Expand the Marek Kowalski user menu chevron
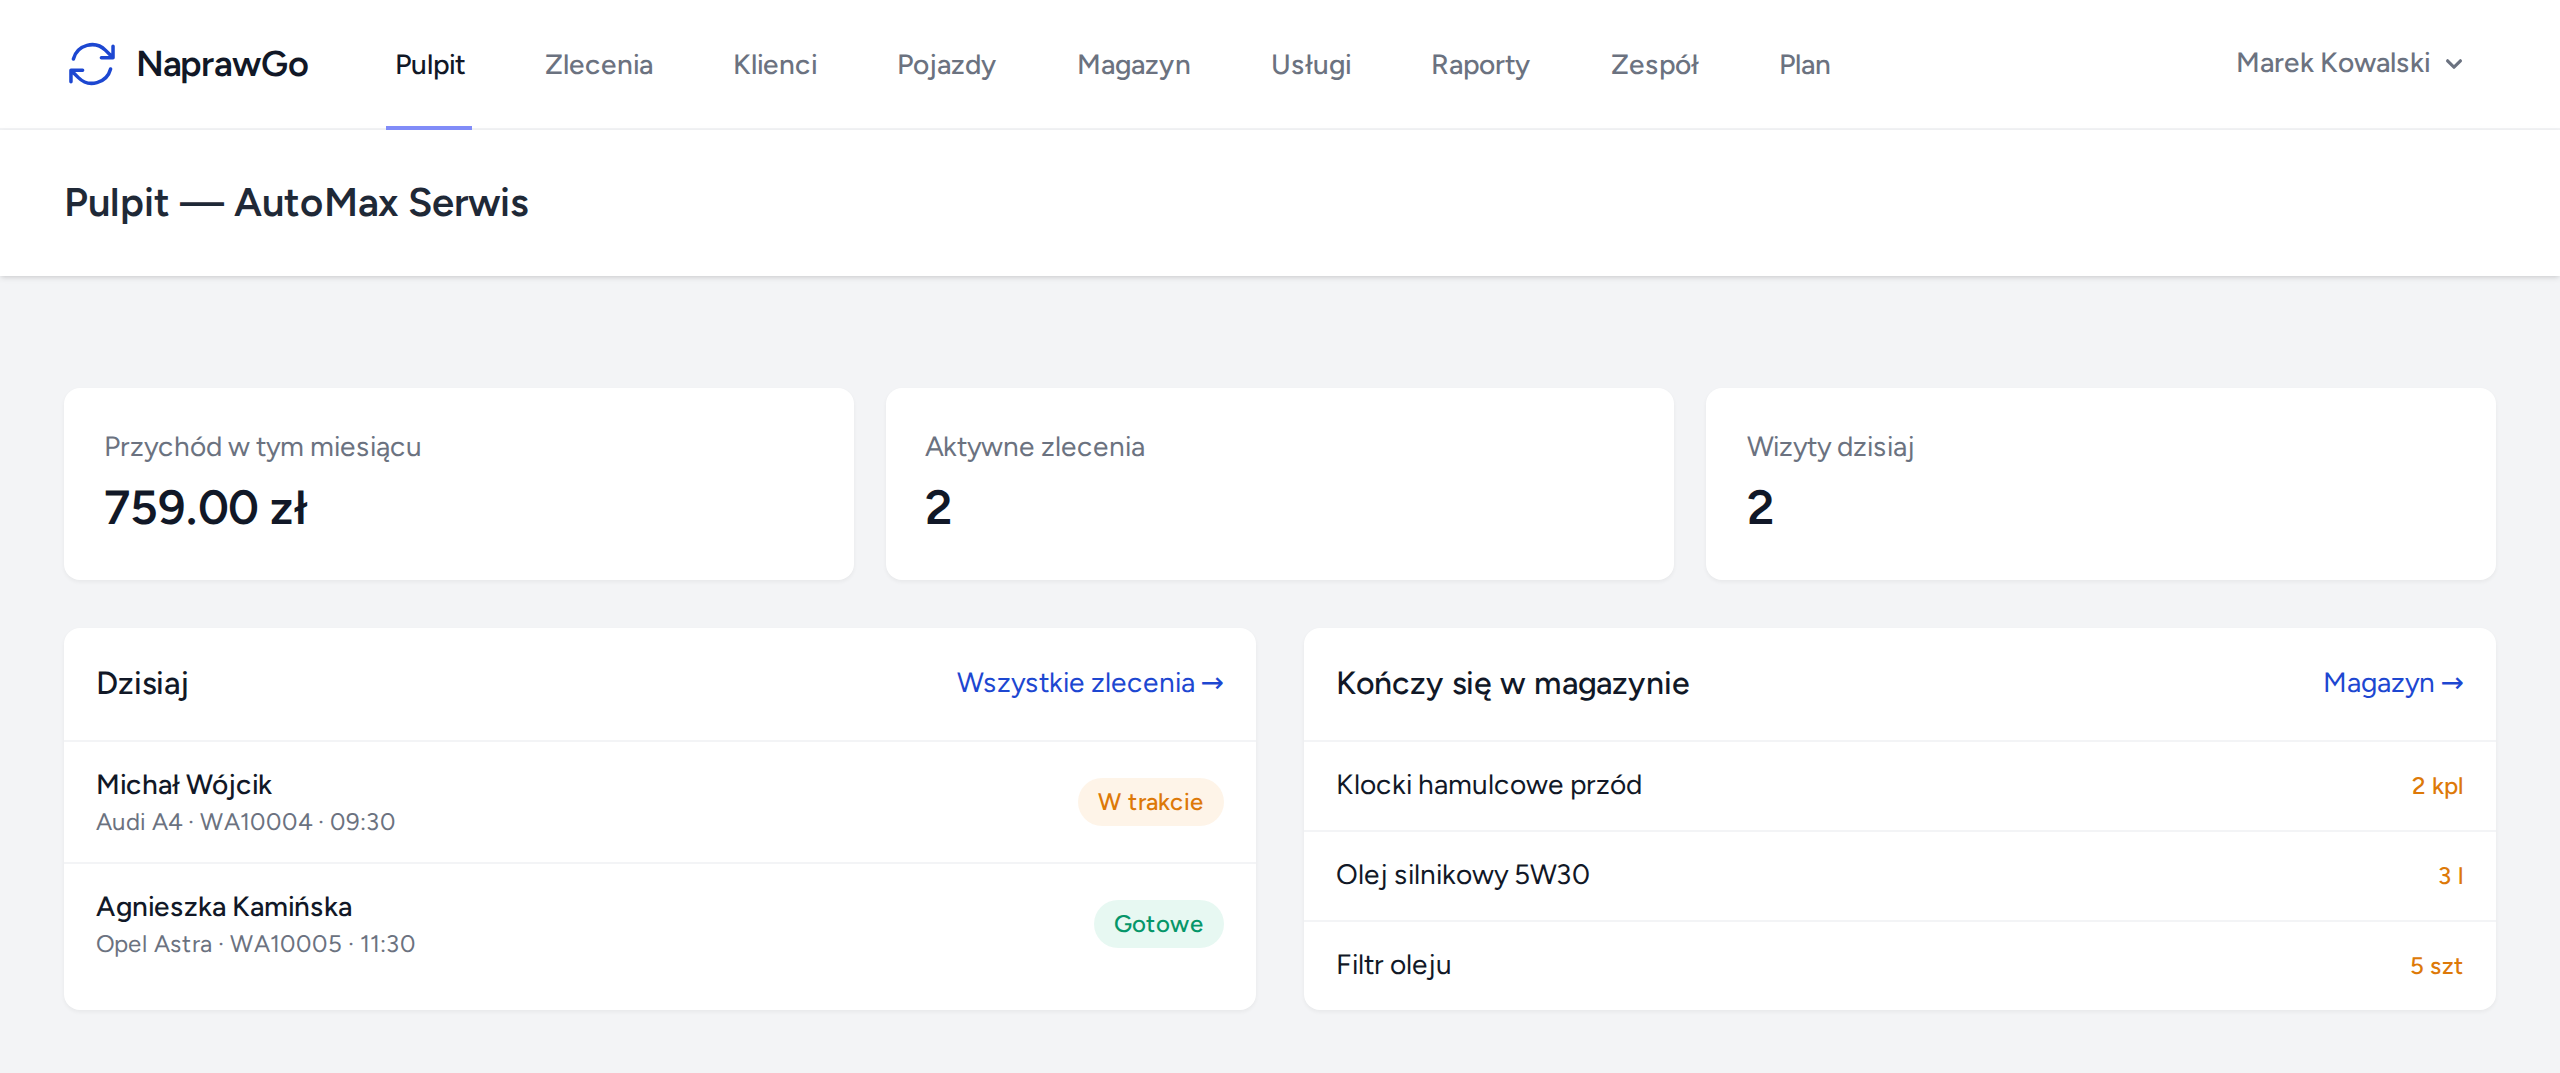The height and width of the screenshot is (1073, 2560). (x=2454, y=64)
